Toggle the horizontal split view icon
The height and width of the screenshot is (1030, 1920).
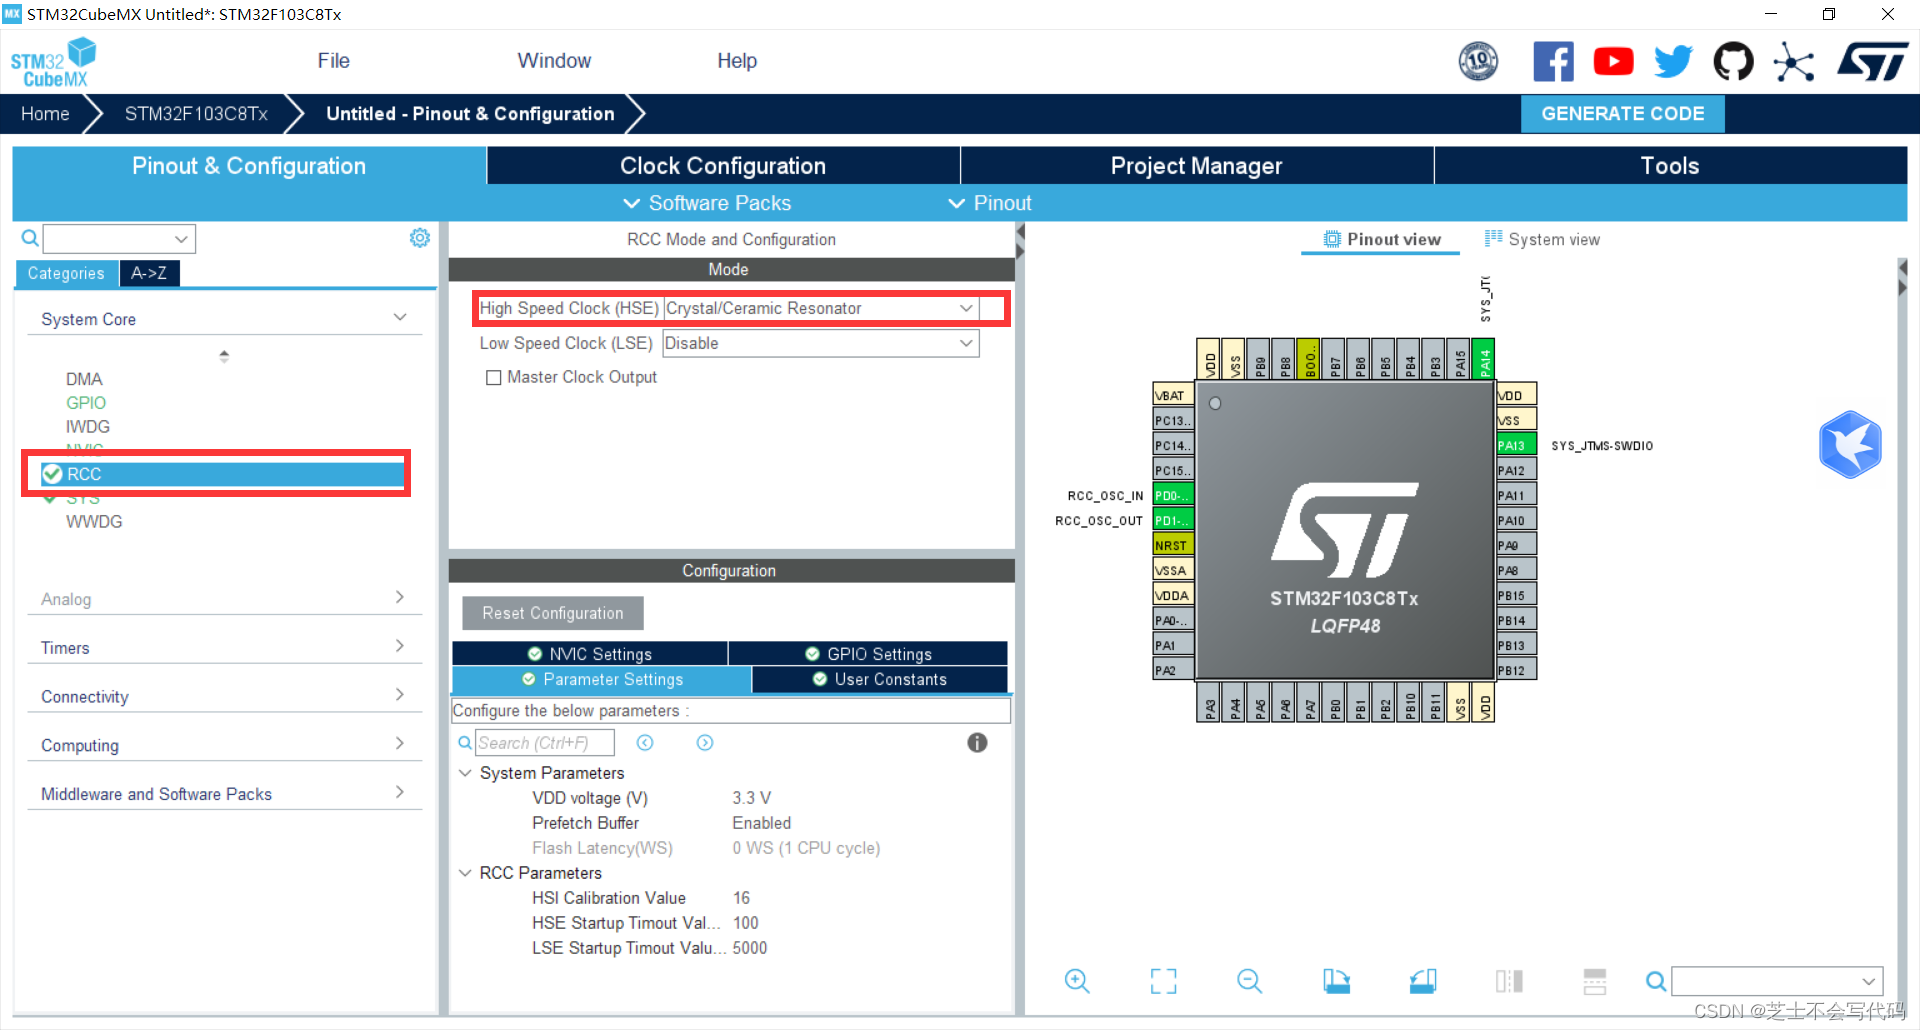click(x=1595, y=981)
